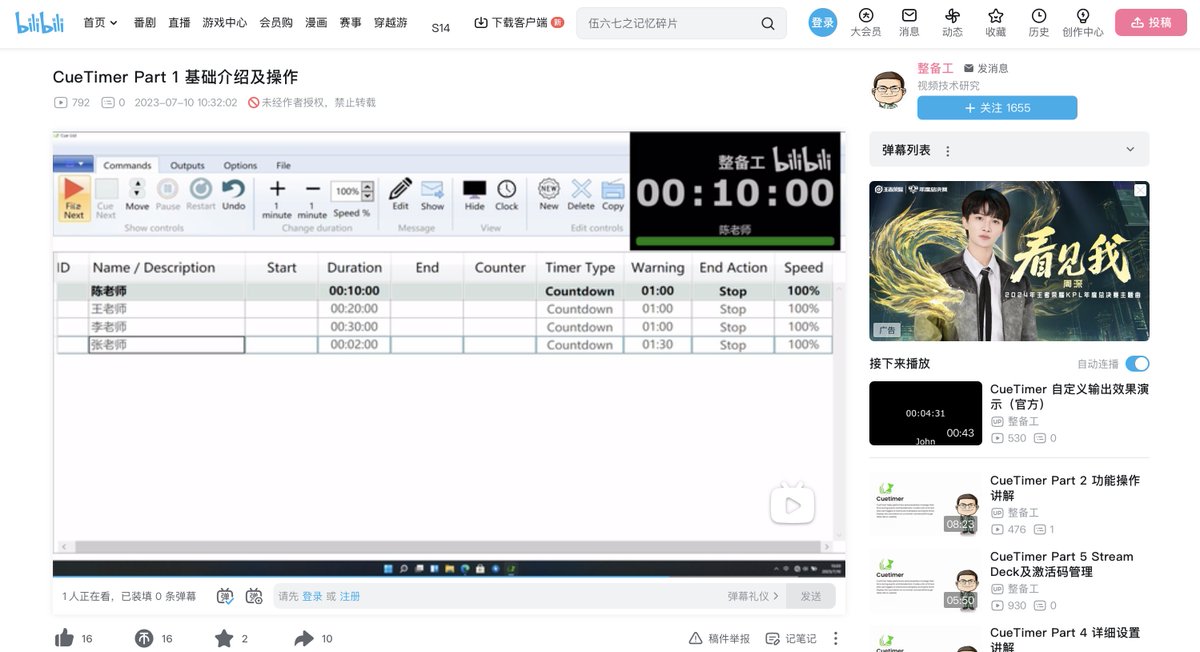Image resolution: width=1200 pixels, height=652 pixels.
Task: Open 游戏中心 in the nav bar
Action: point(224,22)
